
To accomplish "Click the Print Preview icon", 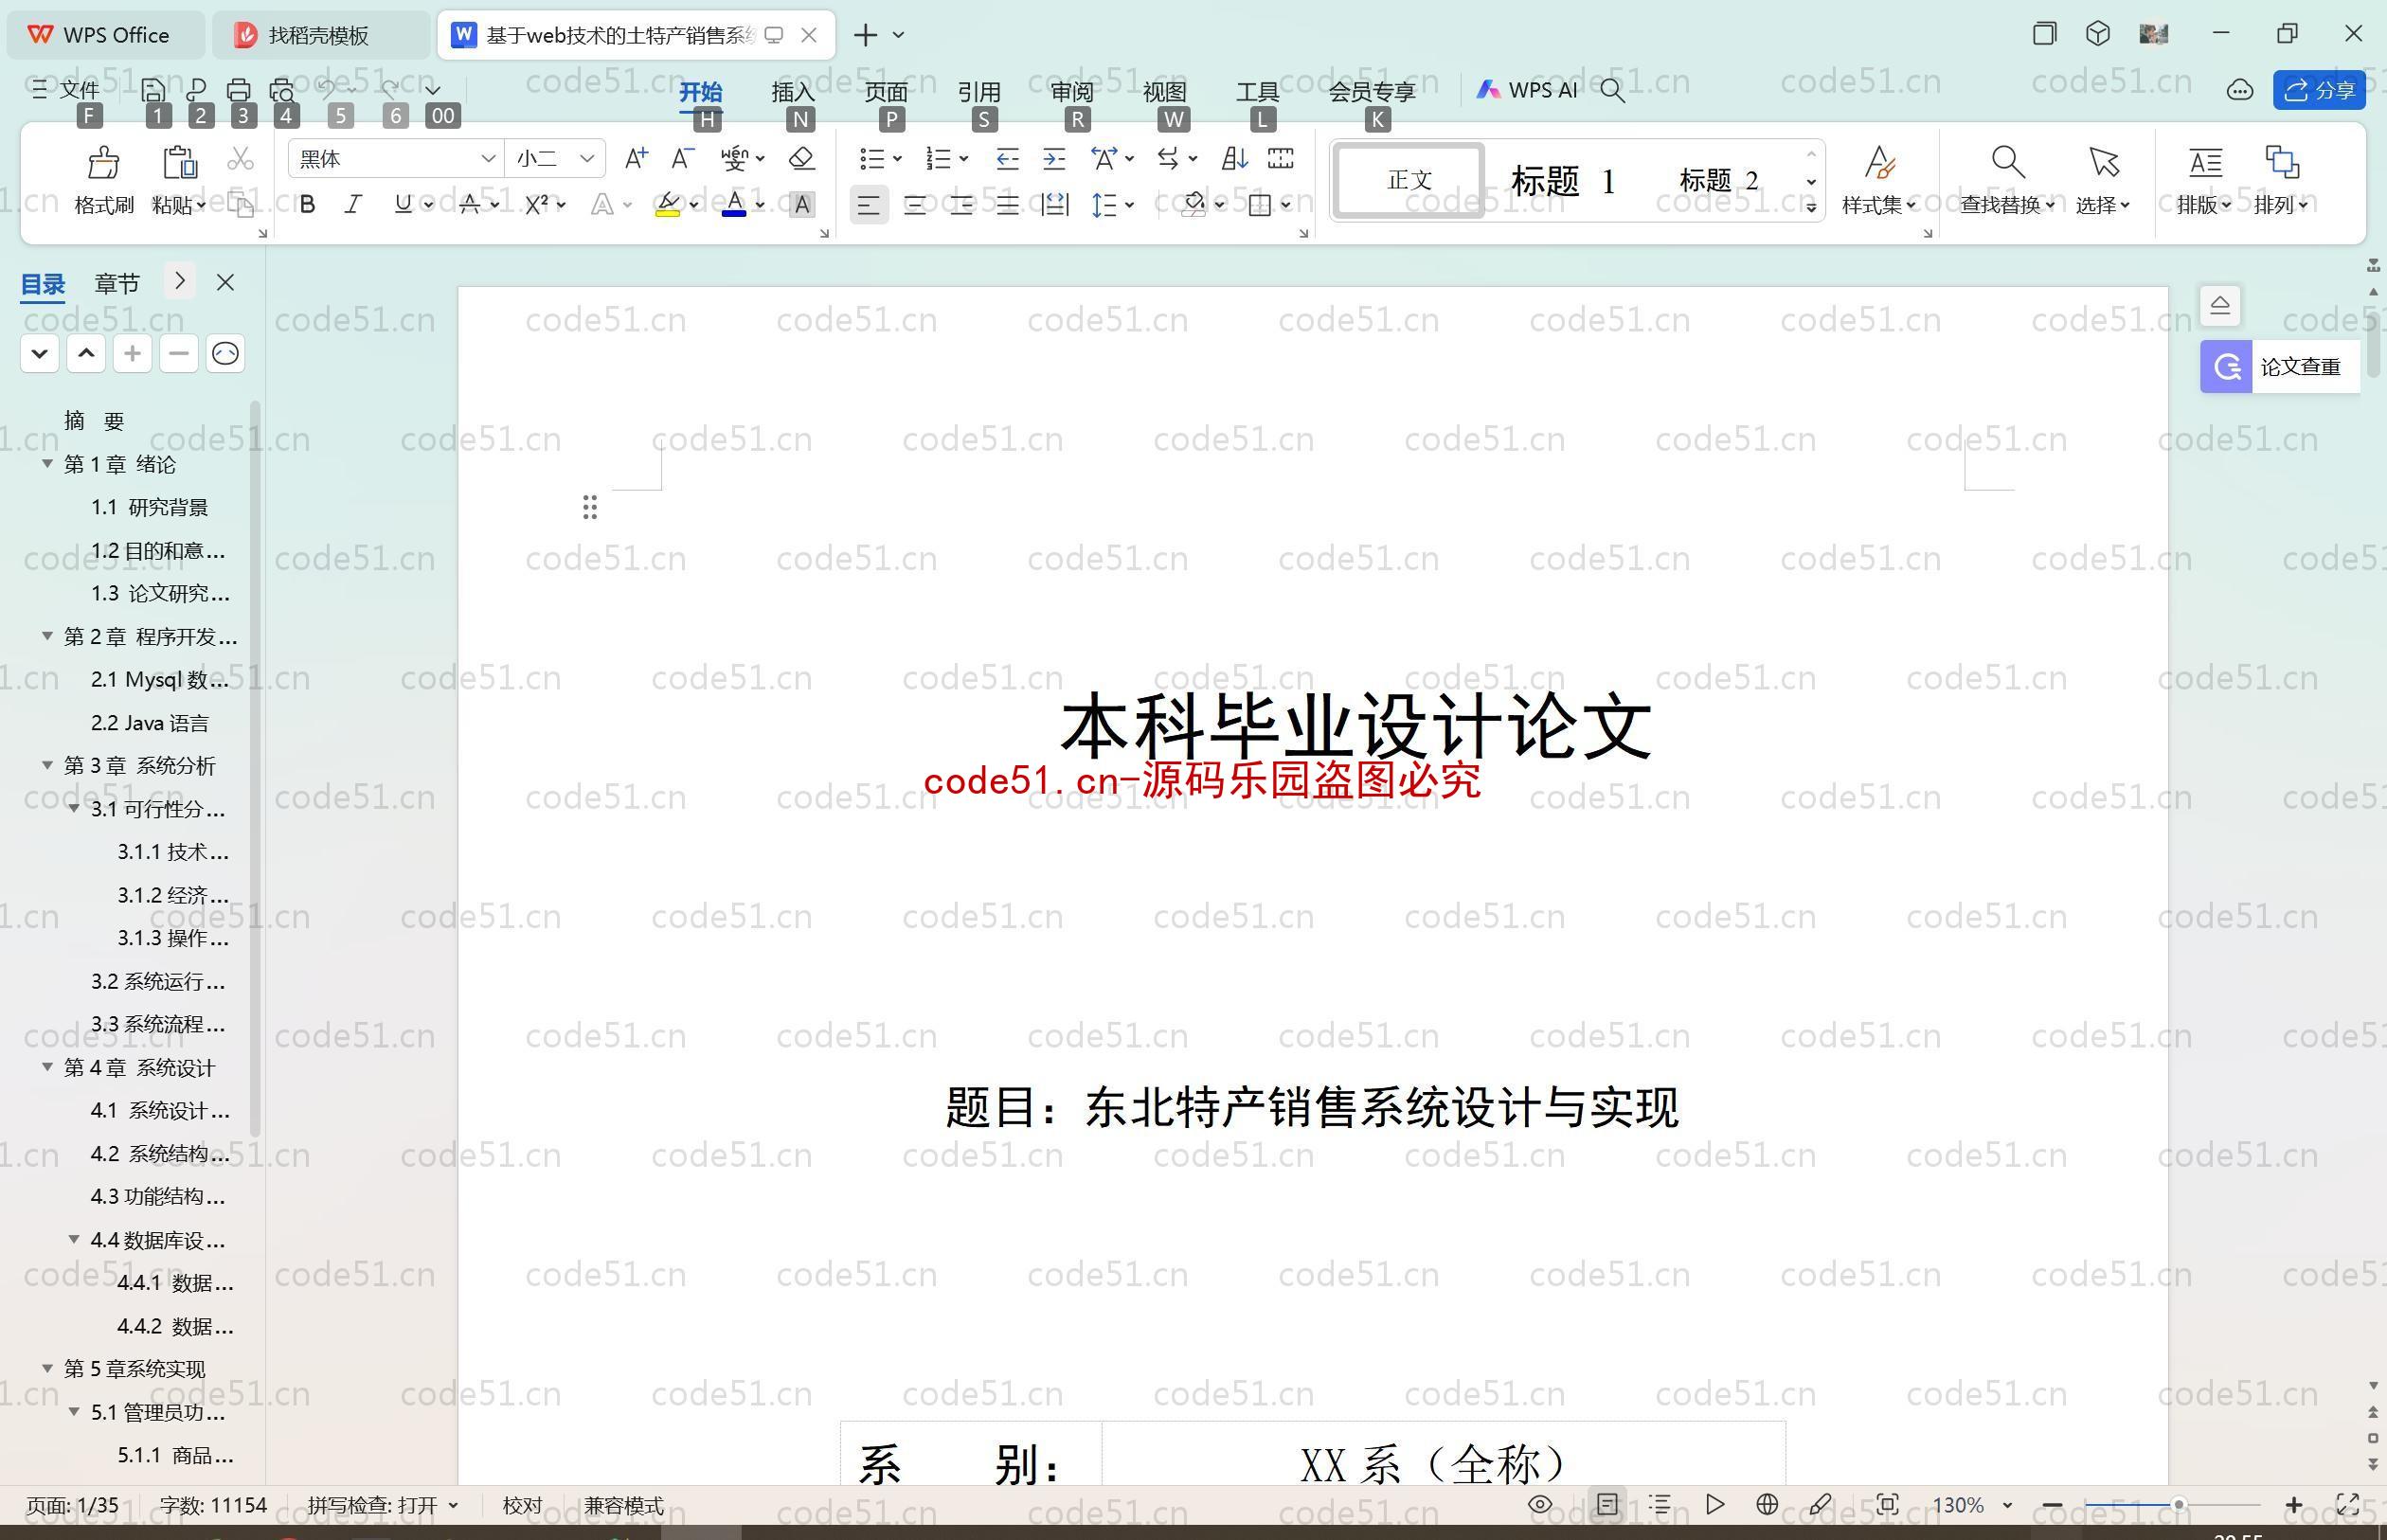I will click(282, 90).
